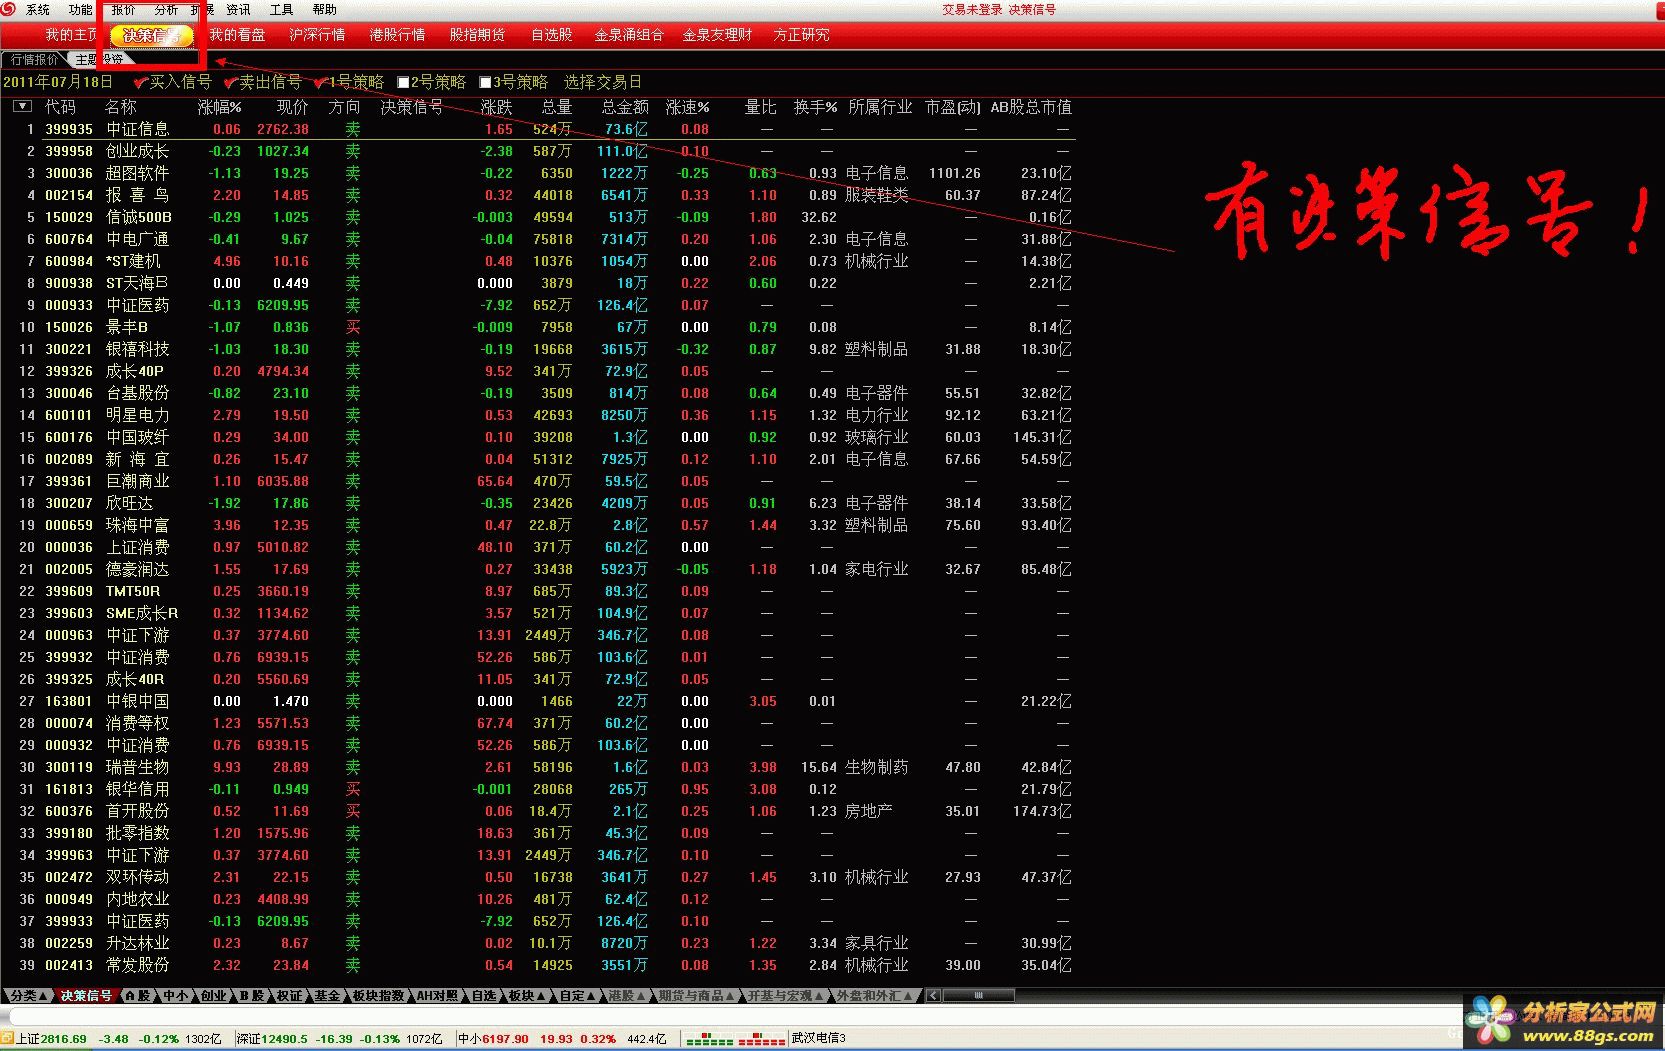Toggle the 买入信号 checkbox
The image size is (1665, 1051).
click(x=140, y=82)
